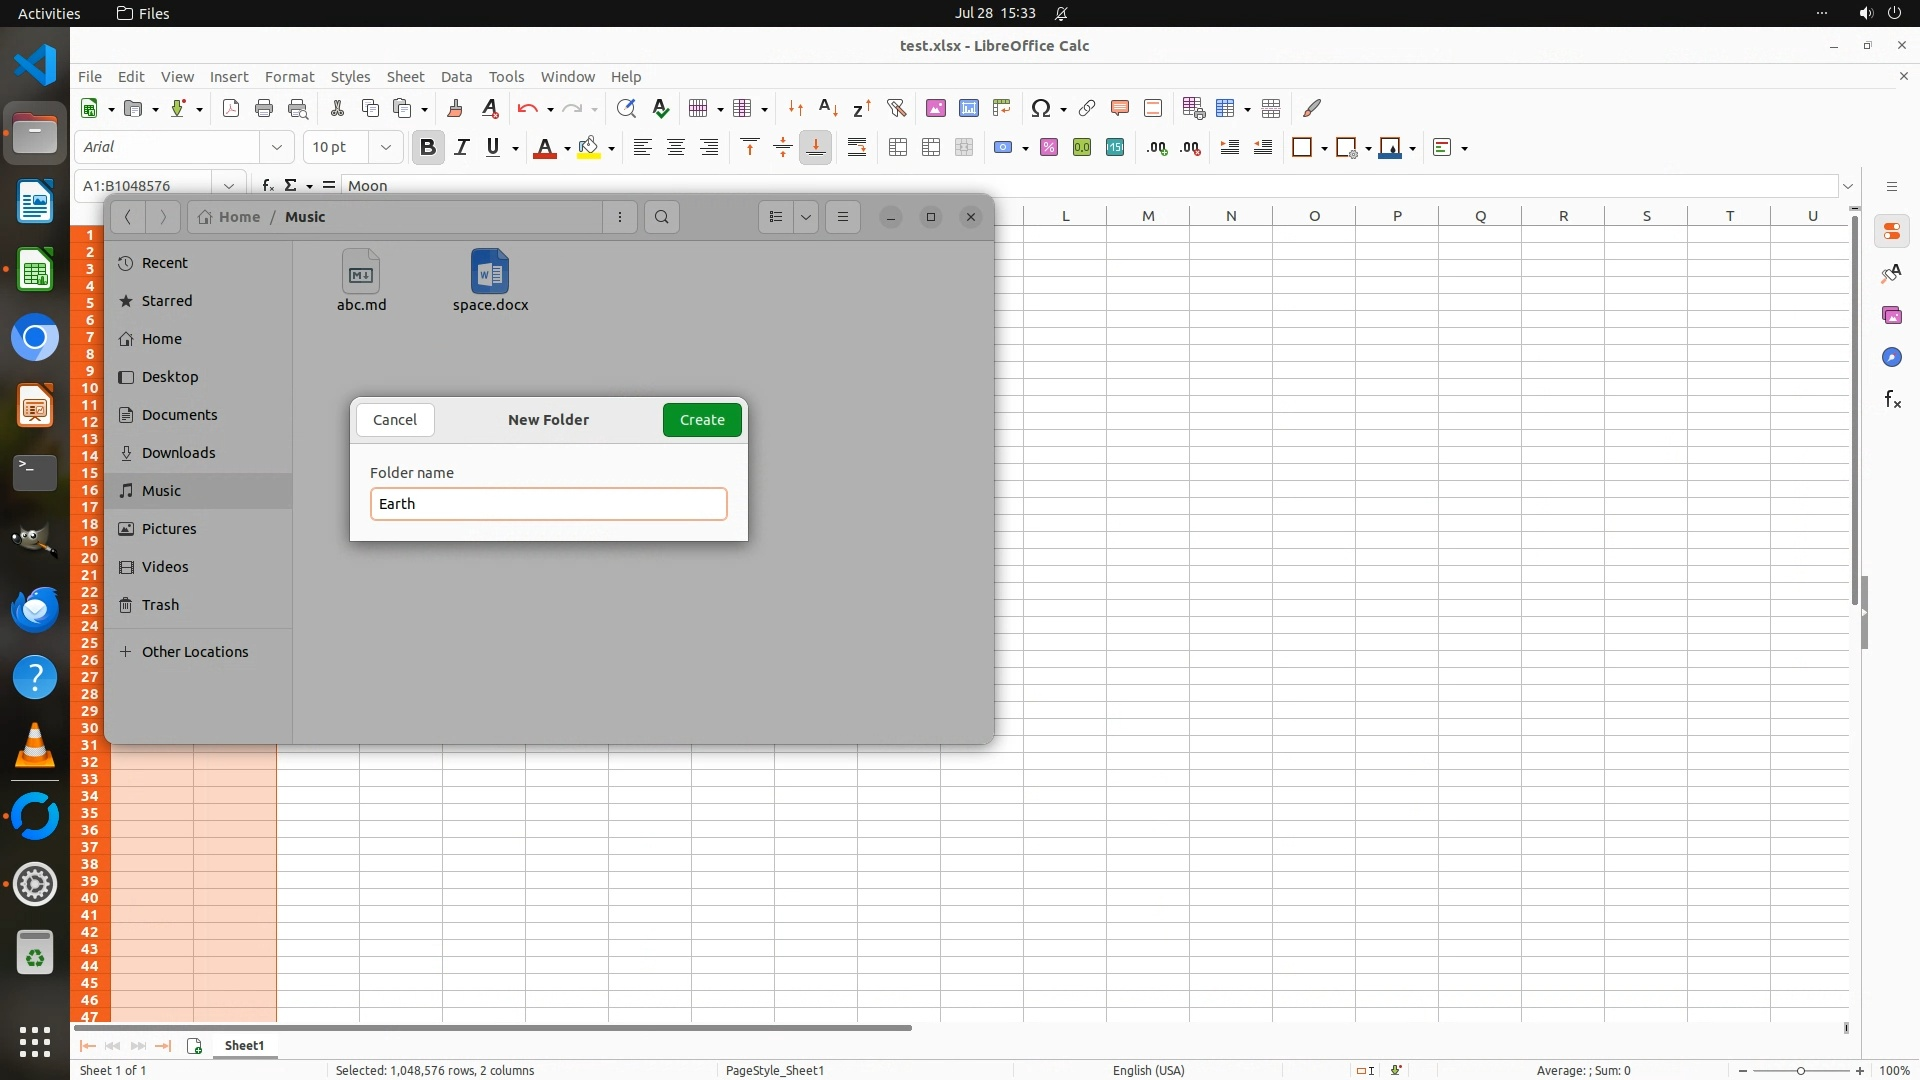Click the Insert Hyperlink icon
Image resolution: width=1920 pixels, height=1080 pixels.
click(x=1087, y=108)
